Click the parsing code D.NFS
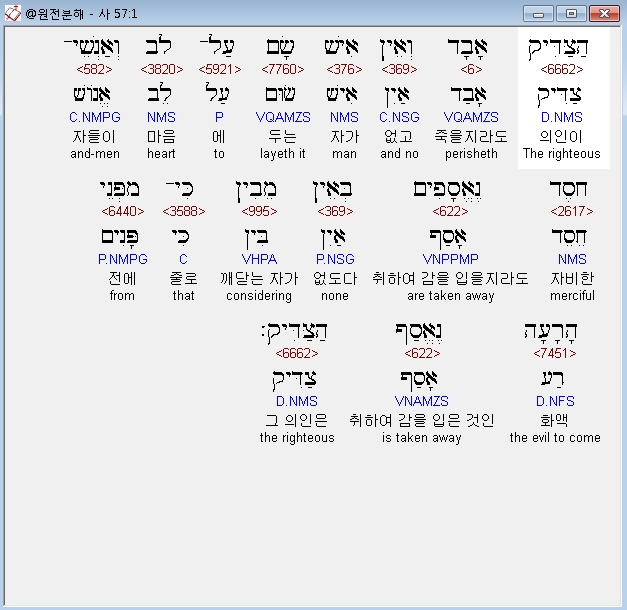Image resolution: width=627 pixels, height=610 pixels. tap(555, 401)
